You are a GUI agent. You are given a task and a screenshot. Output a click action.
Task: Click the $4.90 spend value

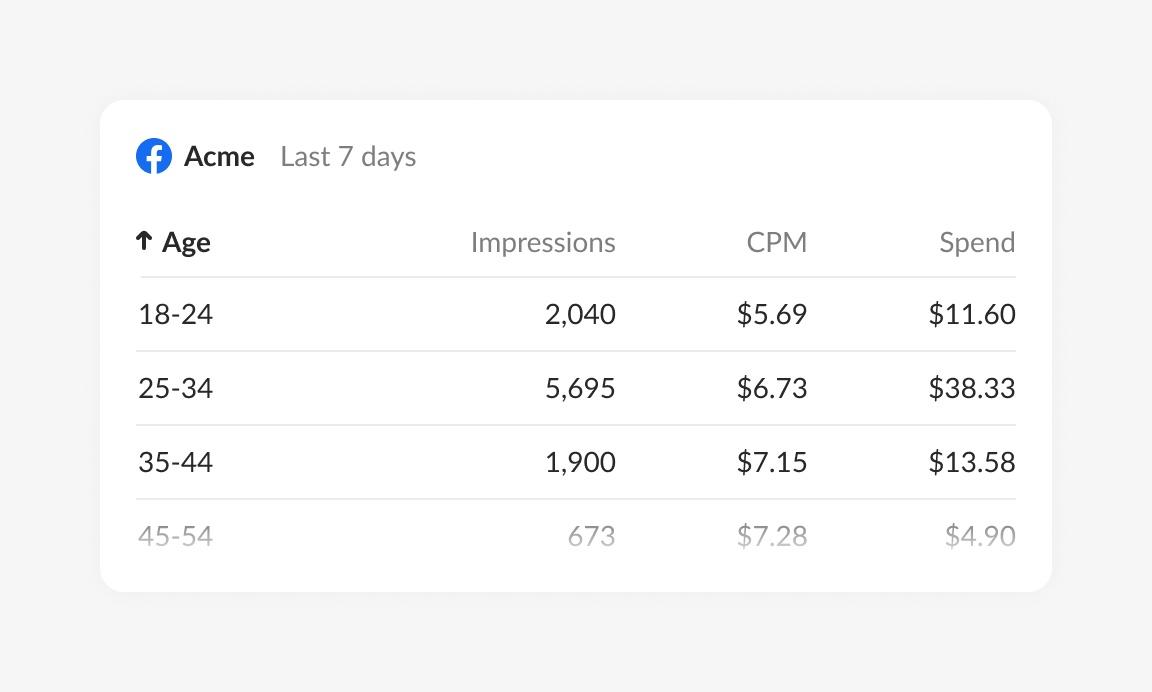click(980, 536)
